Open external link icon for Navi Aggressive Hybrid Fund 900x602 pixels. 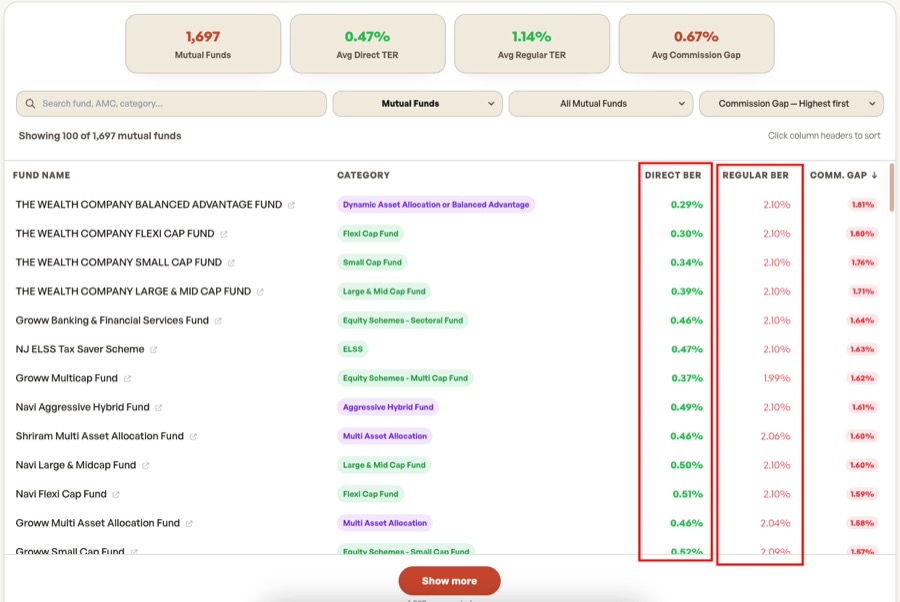pos(158,407)
